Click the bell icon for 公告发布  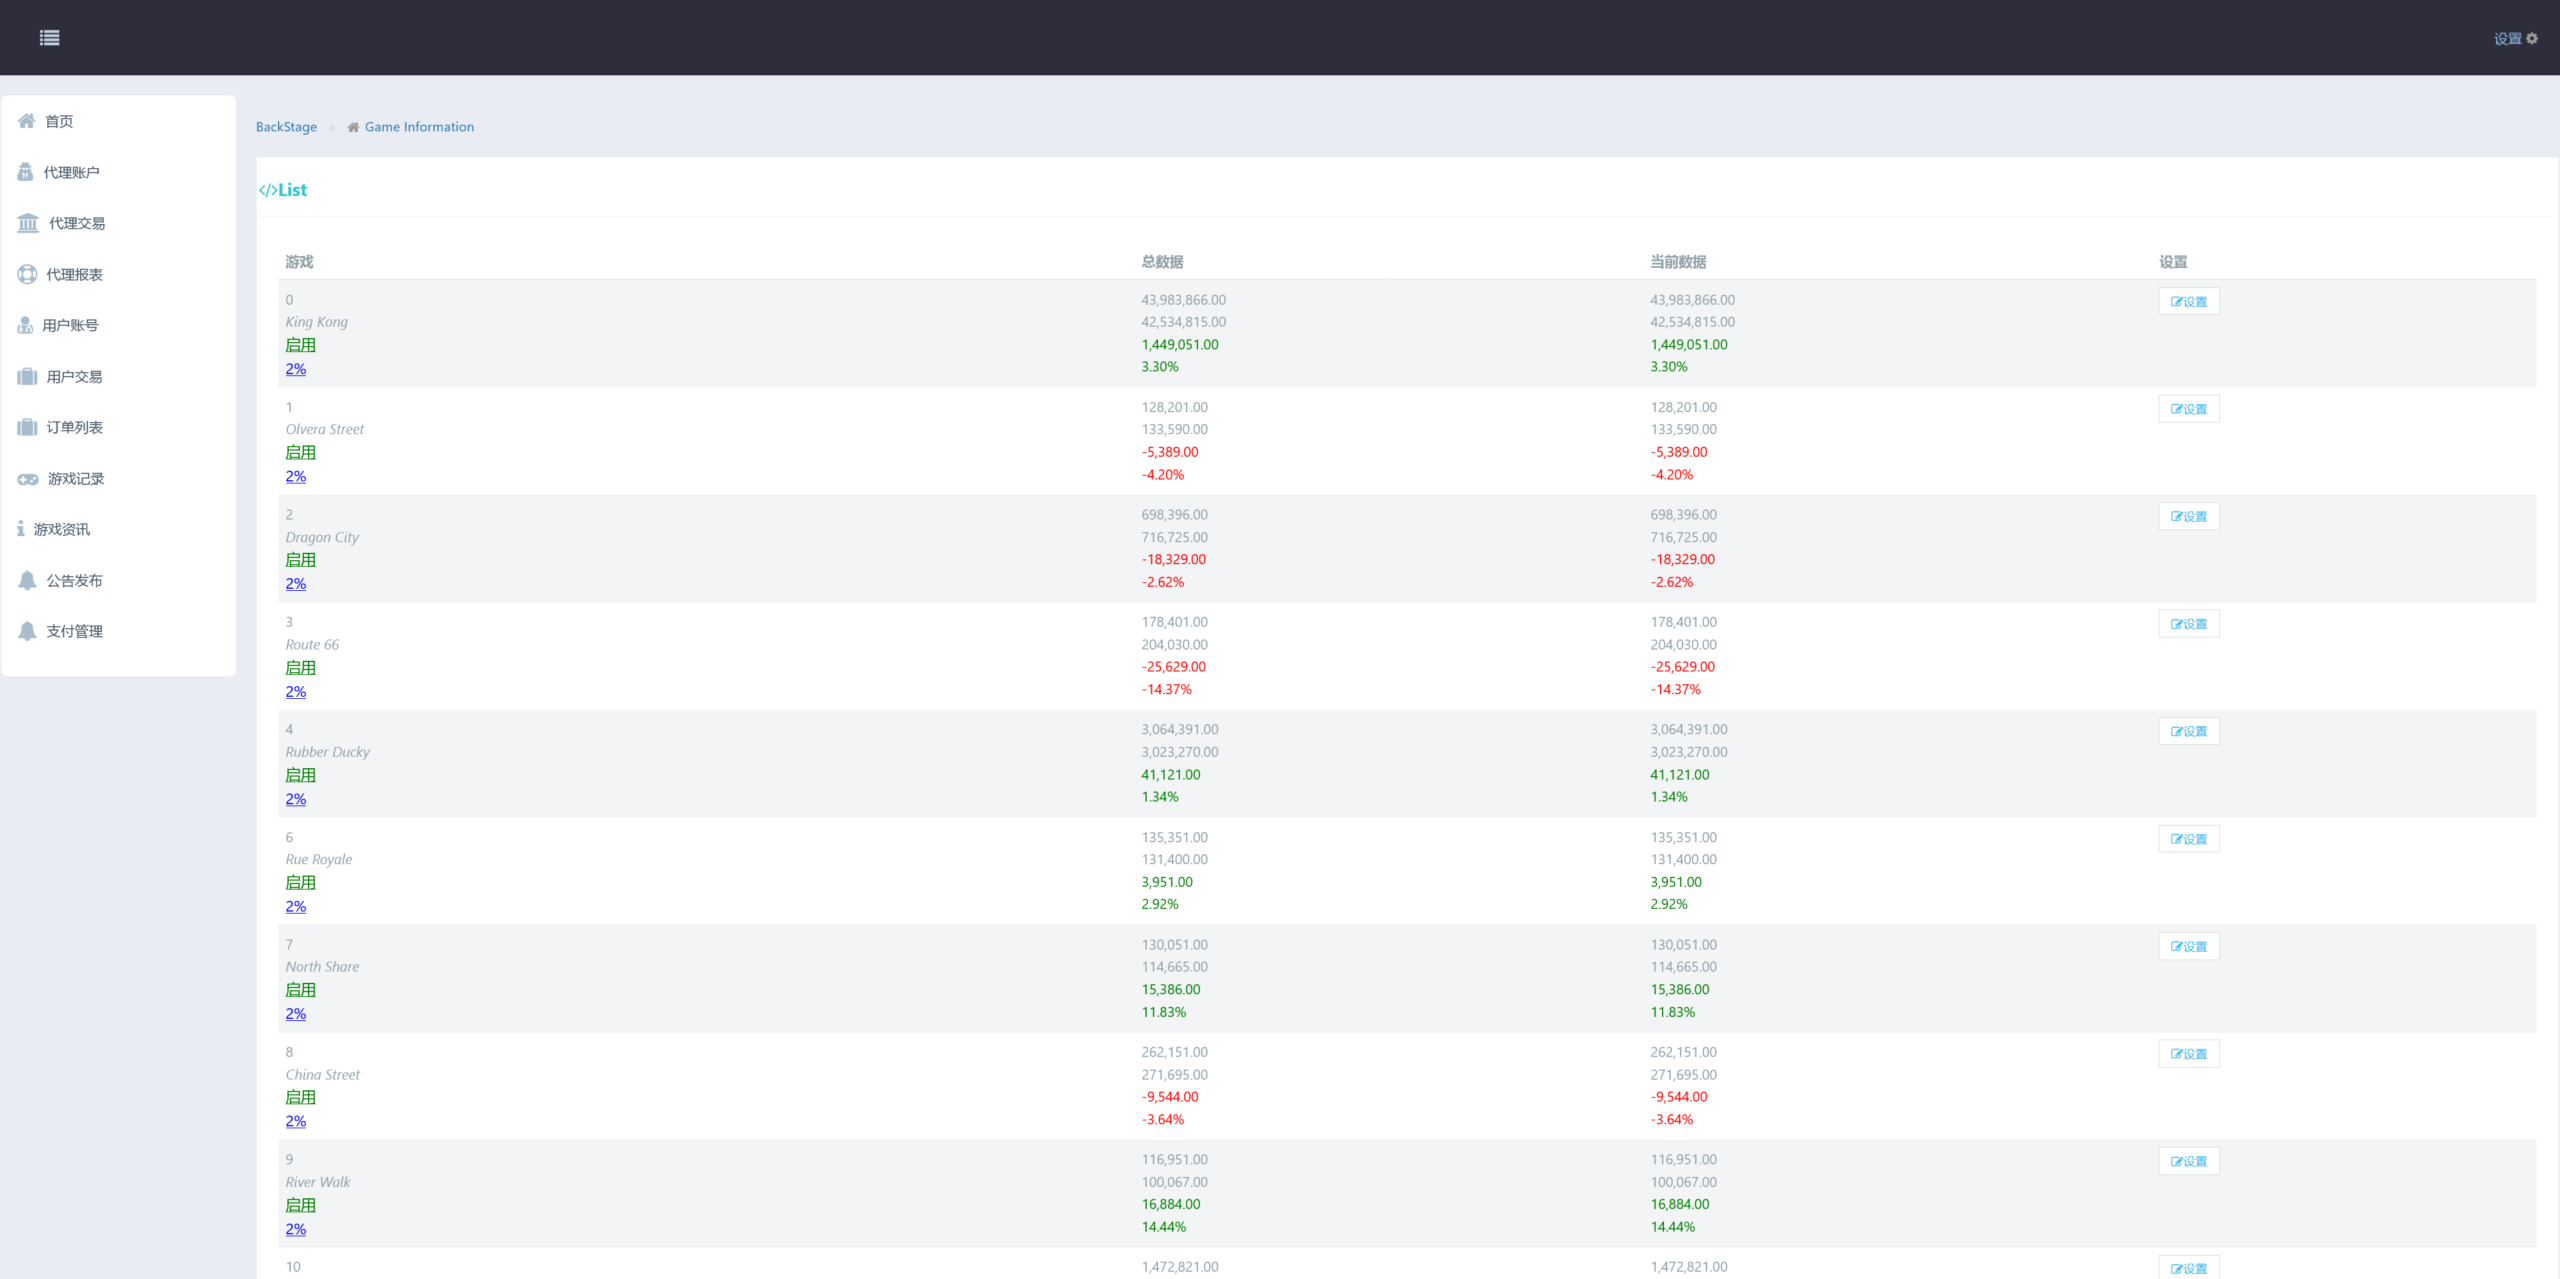click(27, 580)
